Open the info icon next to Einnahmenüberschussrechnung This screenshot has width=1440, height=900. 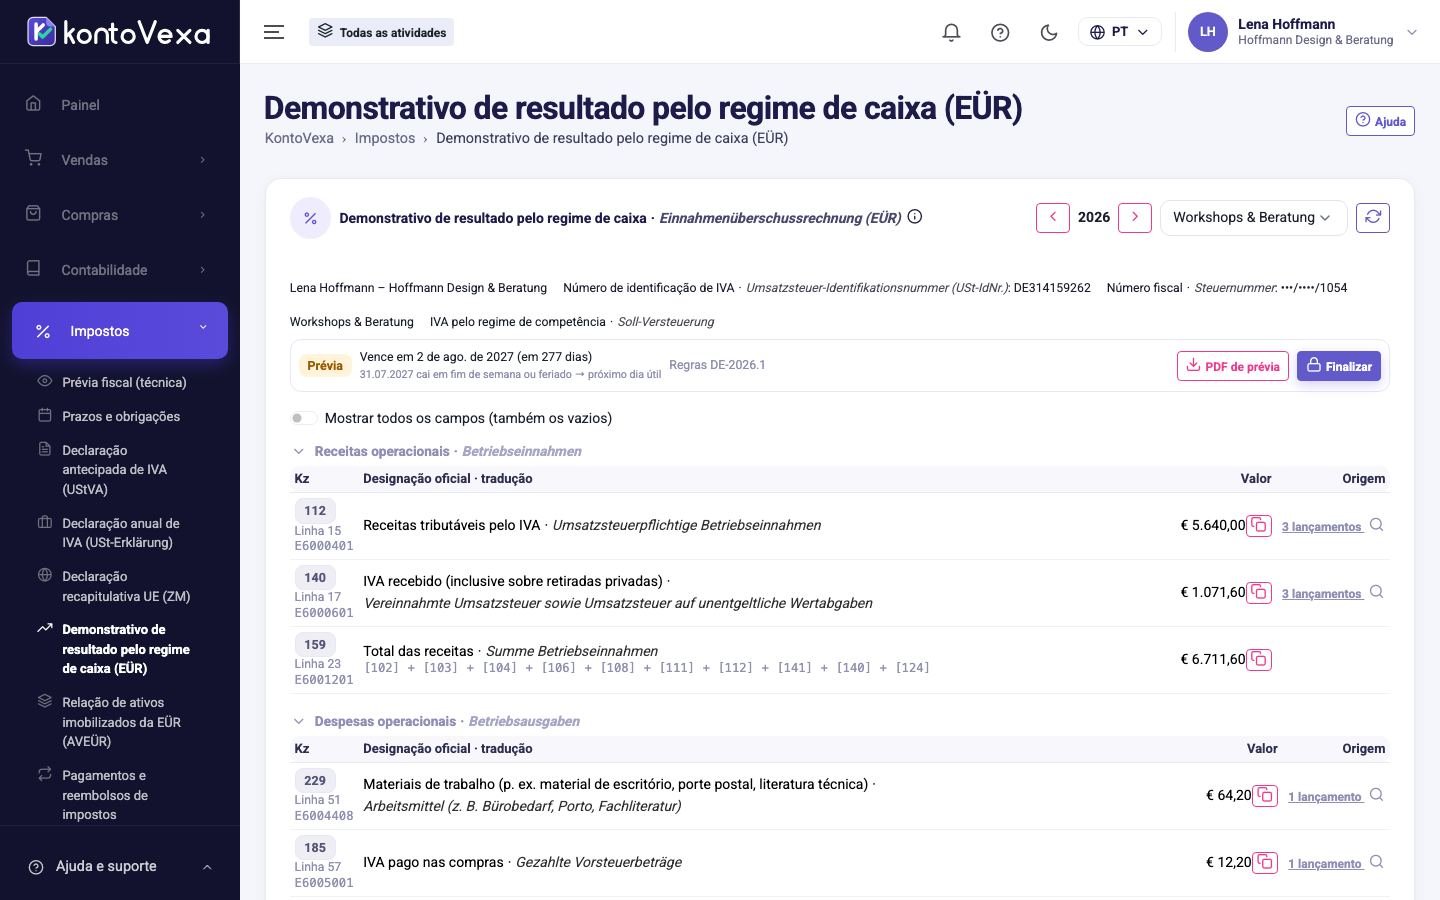914,217
